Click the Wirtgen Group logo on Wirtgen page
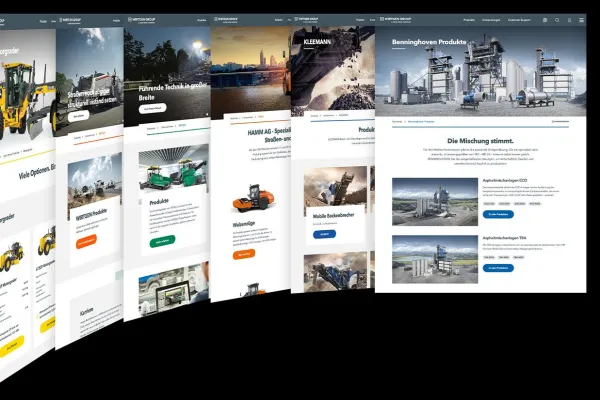This screenshot has width=600, height=400. [x=70, y=21]
